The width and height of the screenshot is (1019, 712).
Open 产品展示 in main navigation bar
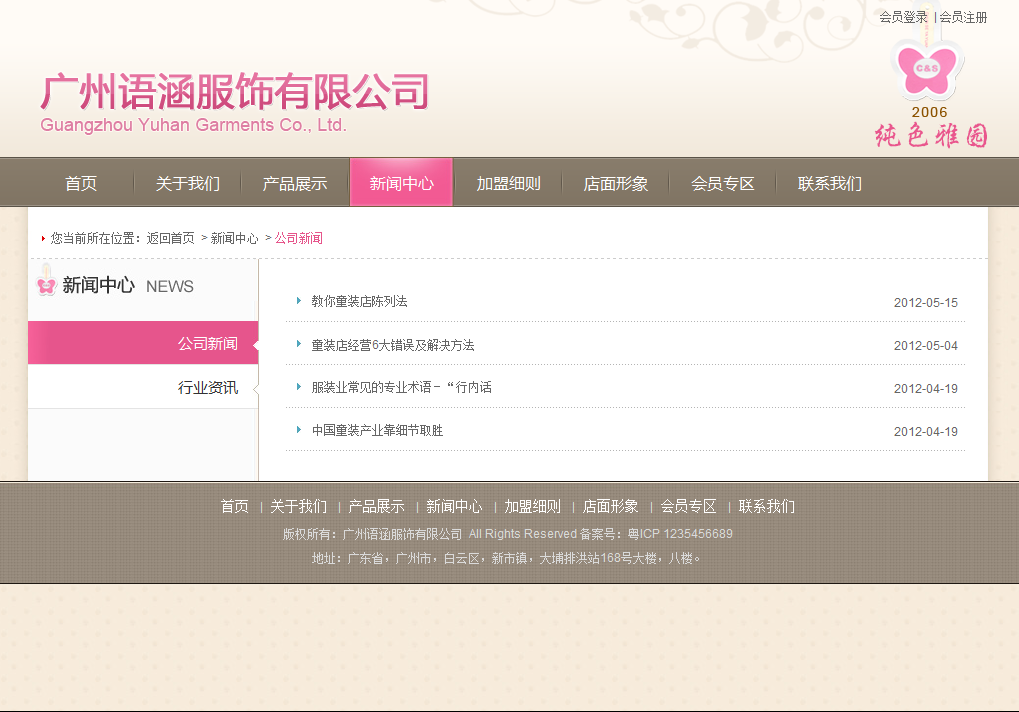click(x=294, y=183)
